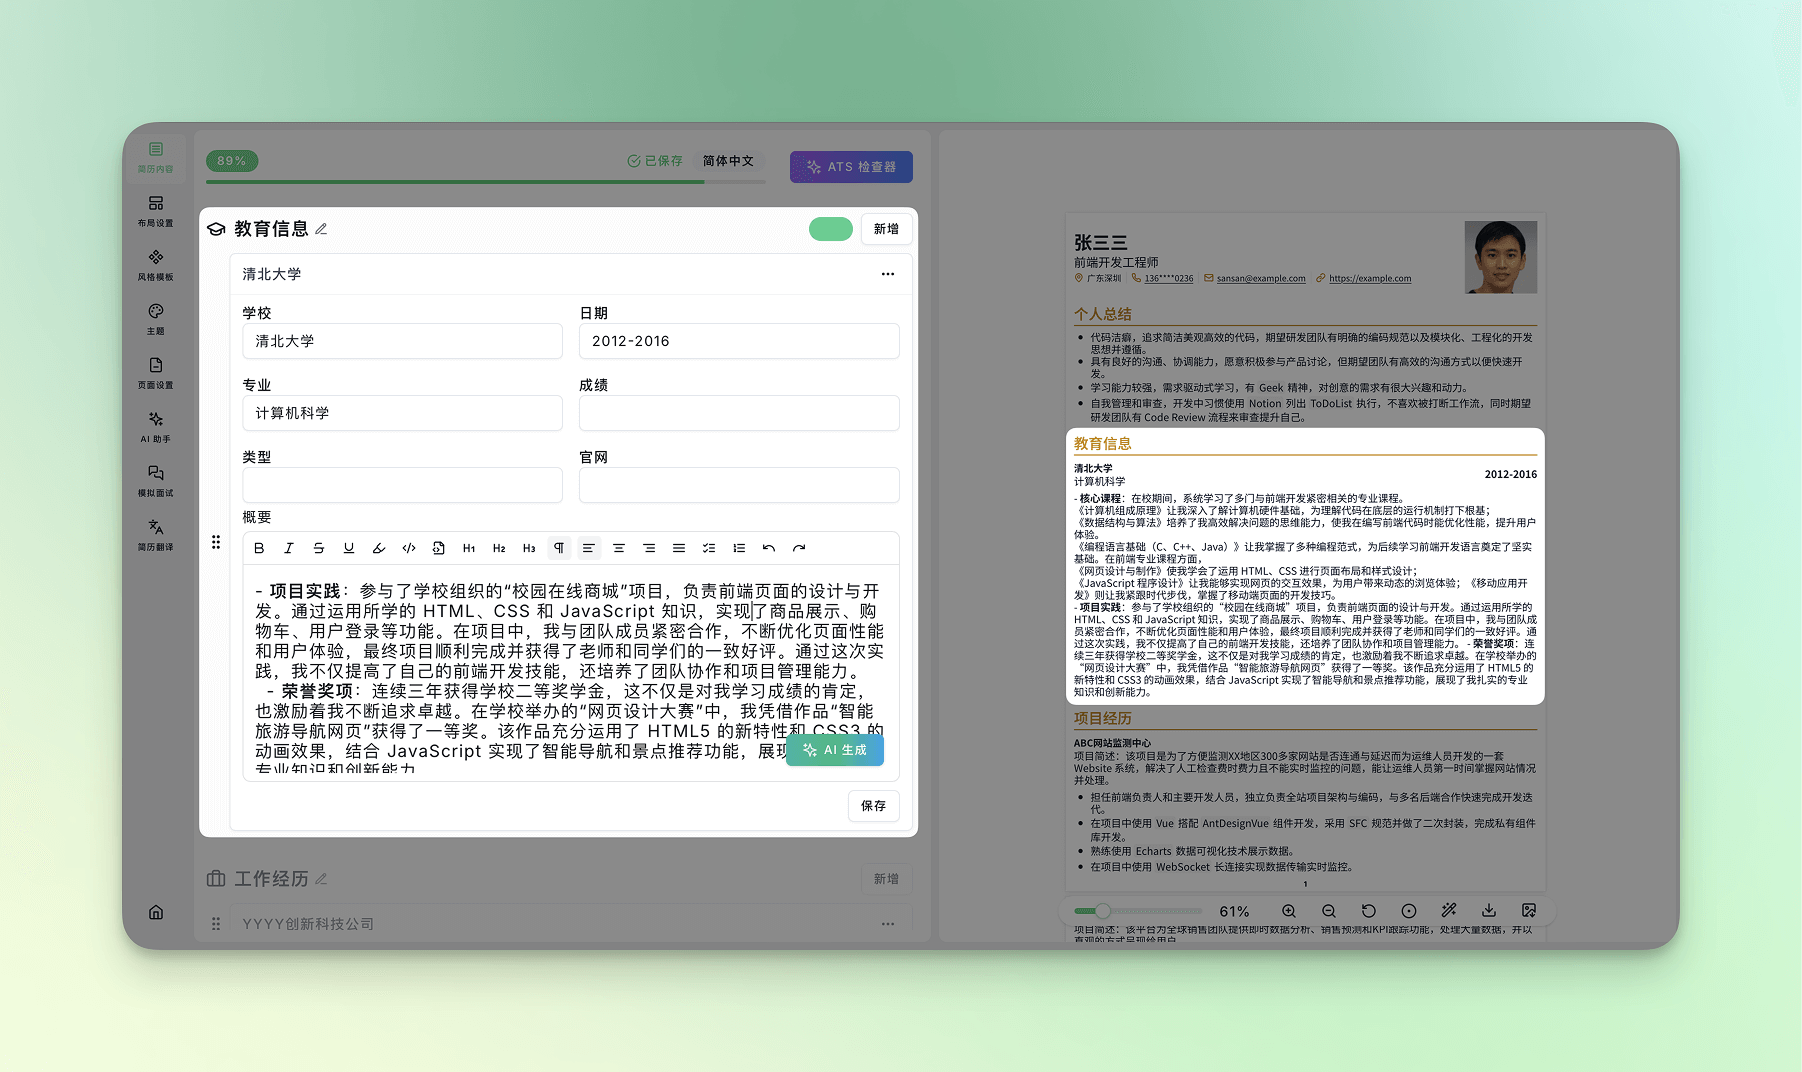
Task: Toggle the 教育信息 section visibility switch
Action: [x=830, y=229]
